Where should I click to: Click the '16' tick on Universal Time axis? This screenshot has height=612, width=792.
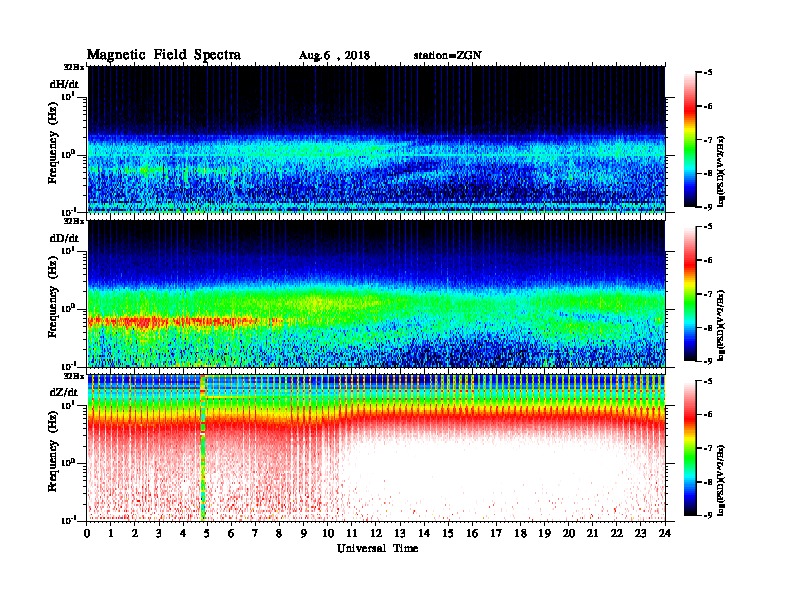(472, 533)
